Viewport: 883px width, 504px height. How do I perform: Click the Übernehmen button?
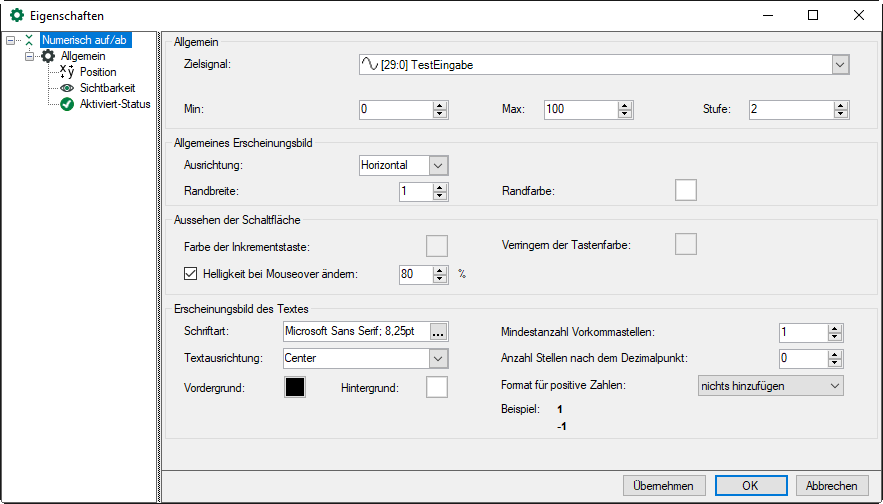coord(664,485)
